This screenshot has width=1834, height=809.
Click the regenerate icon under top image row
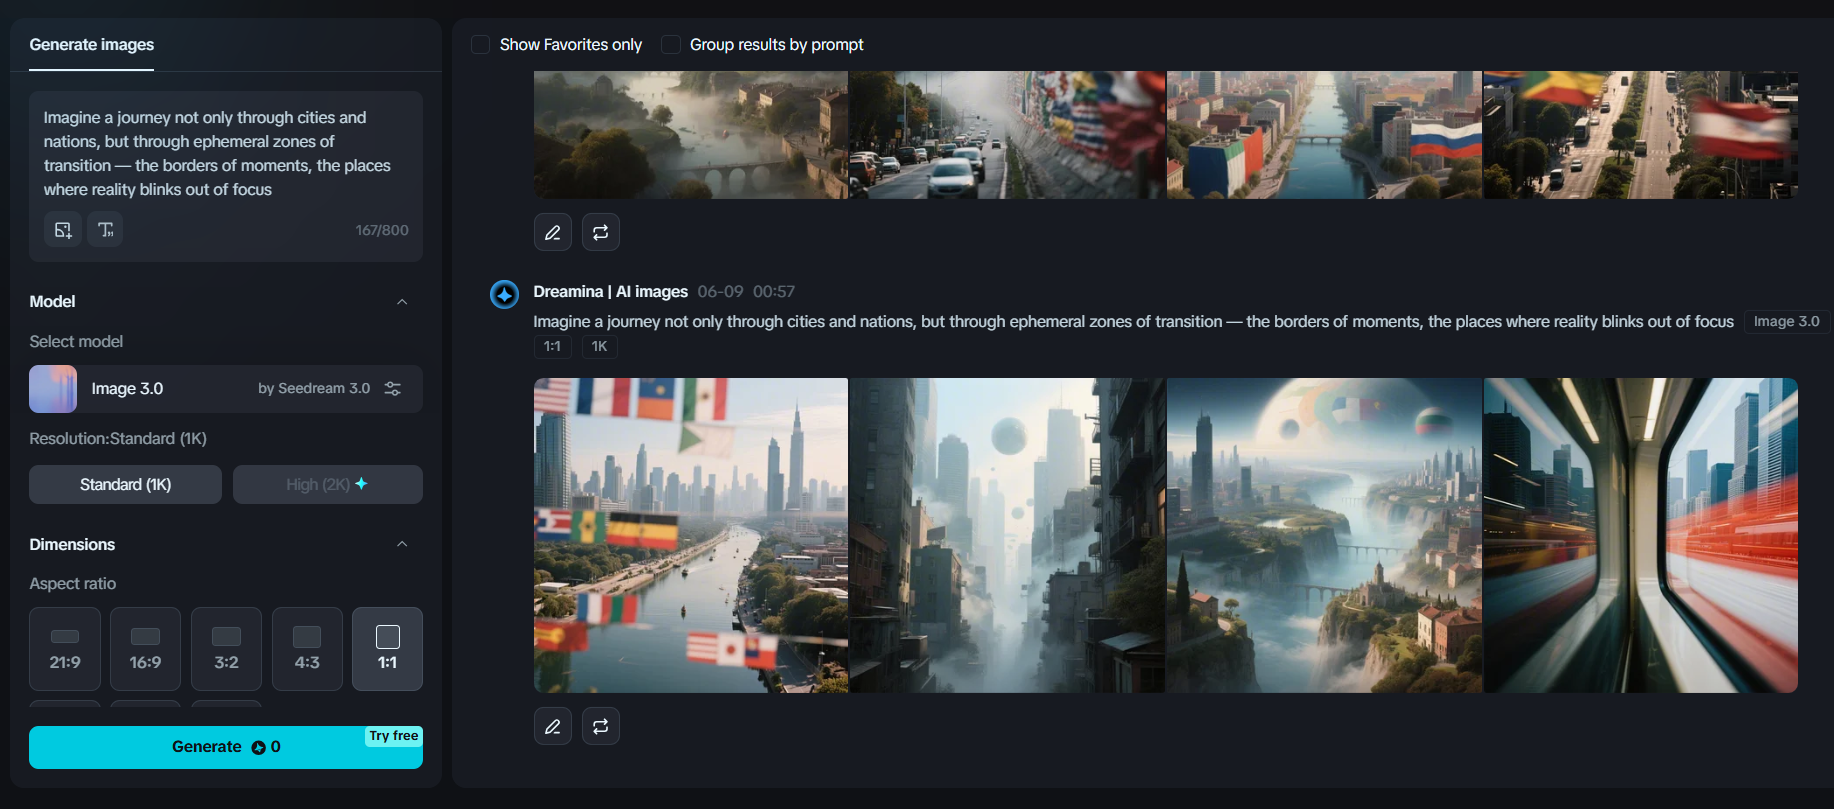pyautogui.click(x=600, y=232)
